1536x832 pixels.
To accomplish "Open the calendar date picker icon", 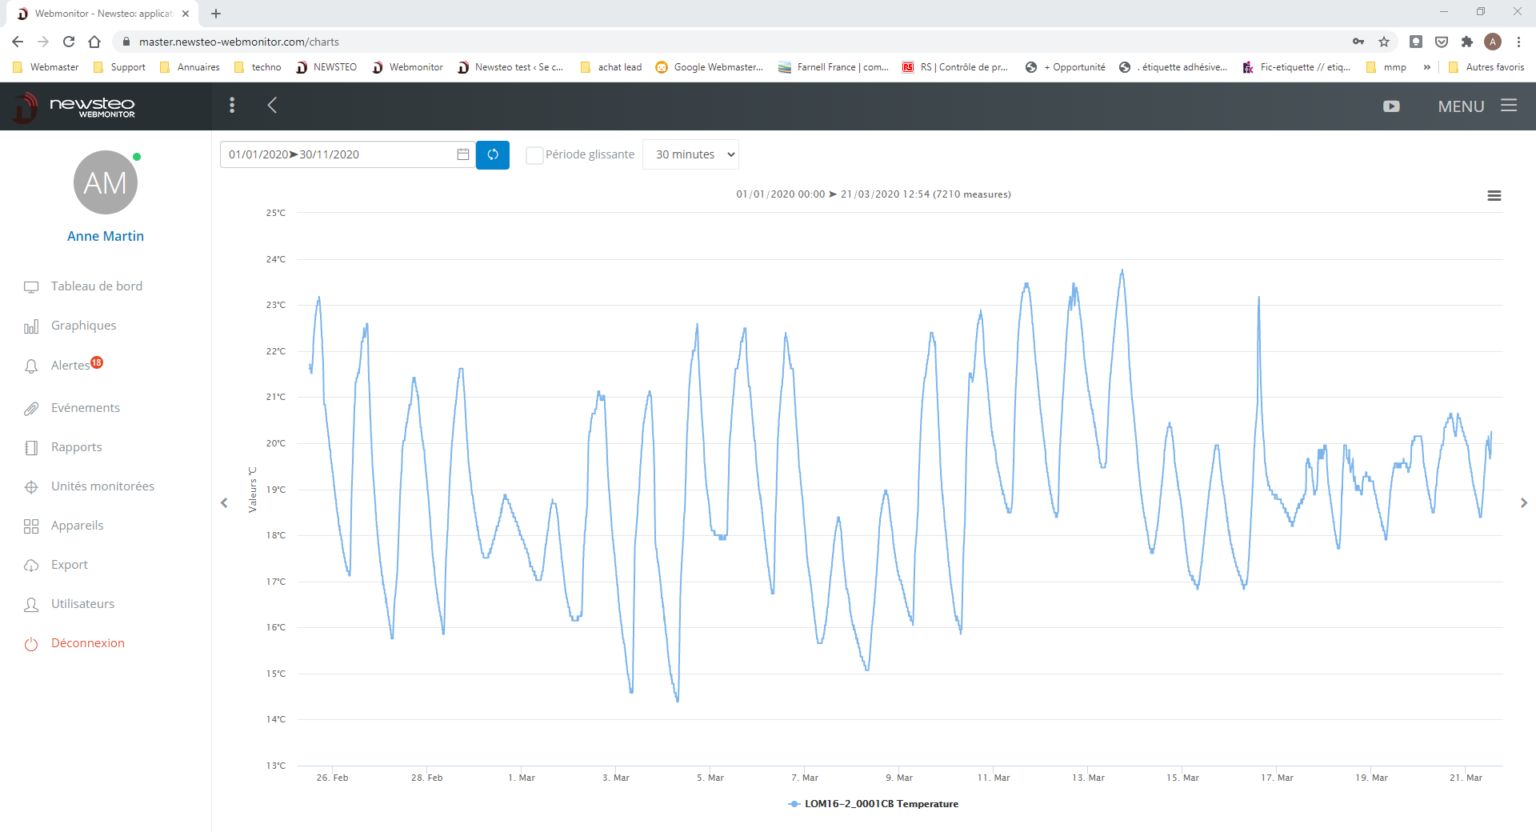I will click(463, 154).
